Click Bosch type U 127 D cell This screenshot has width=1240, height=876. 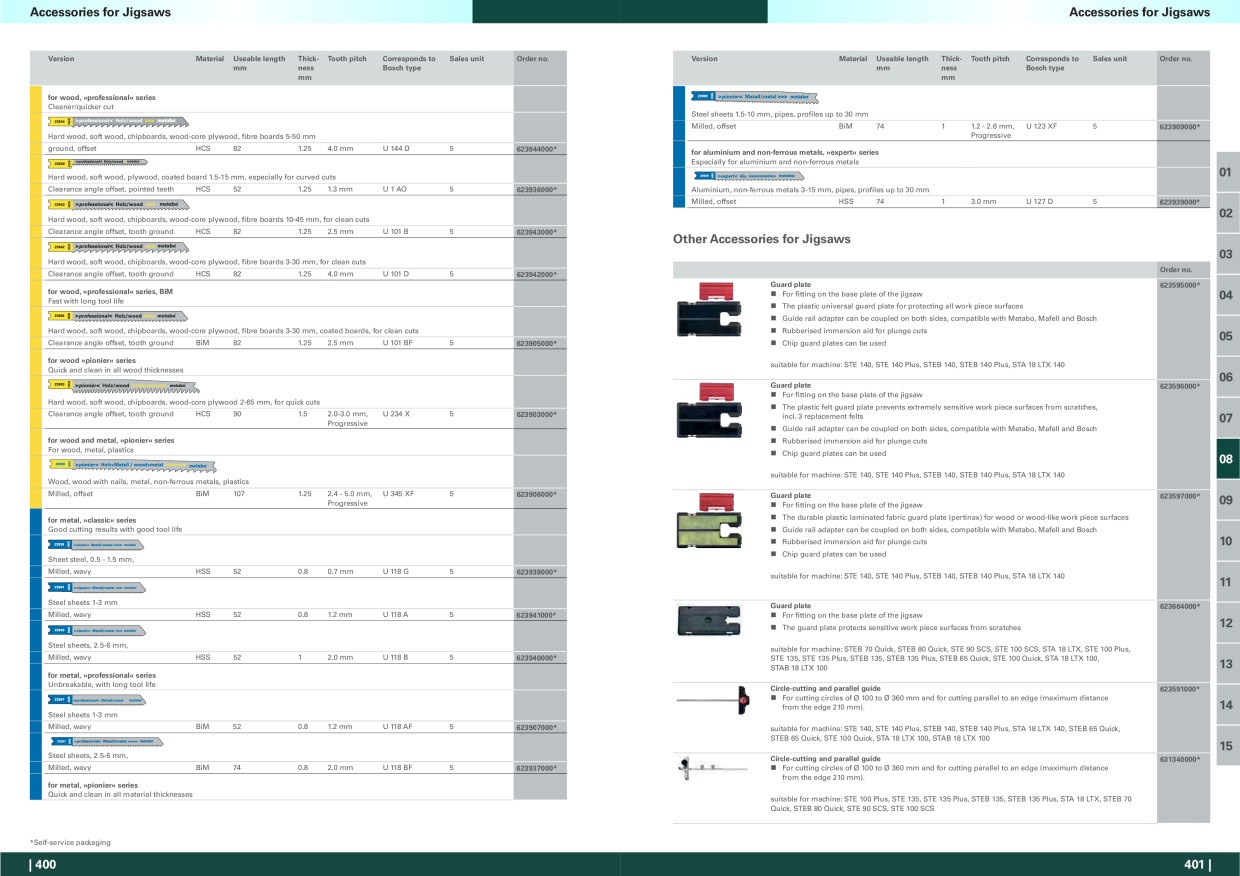[x=1039, y=202]
